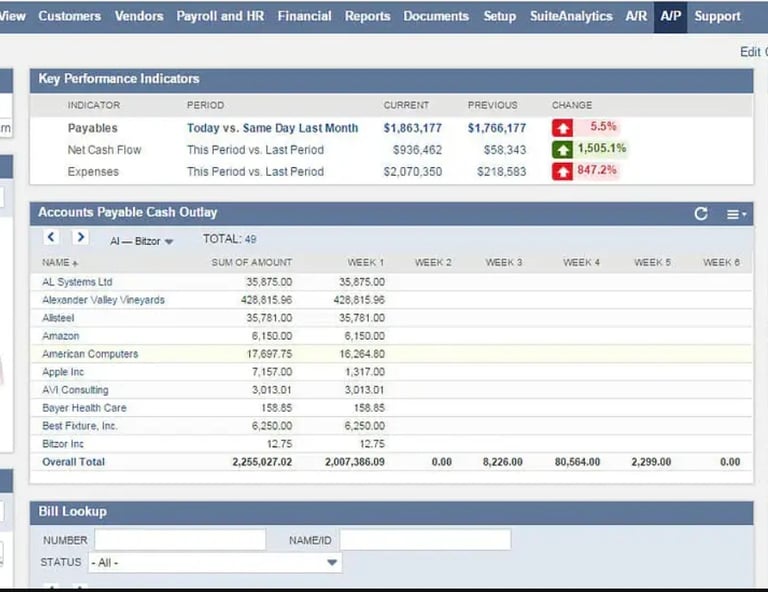
Task: Open the Reports menu
Action: pyautogui.click(x=367, y=16)
